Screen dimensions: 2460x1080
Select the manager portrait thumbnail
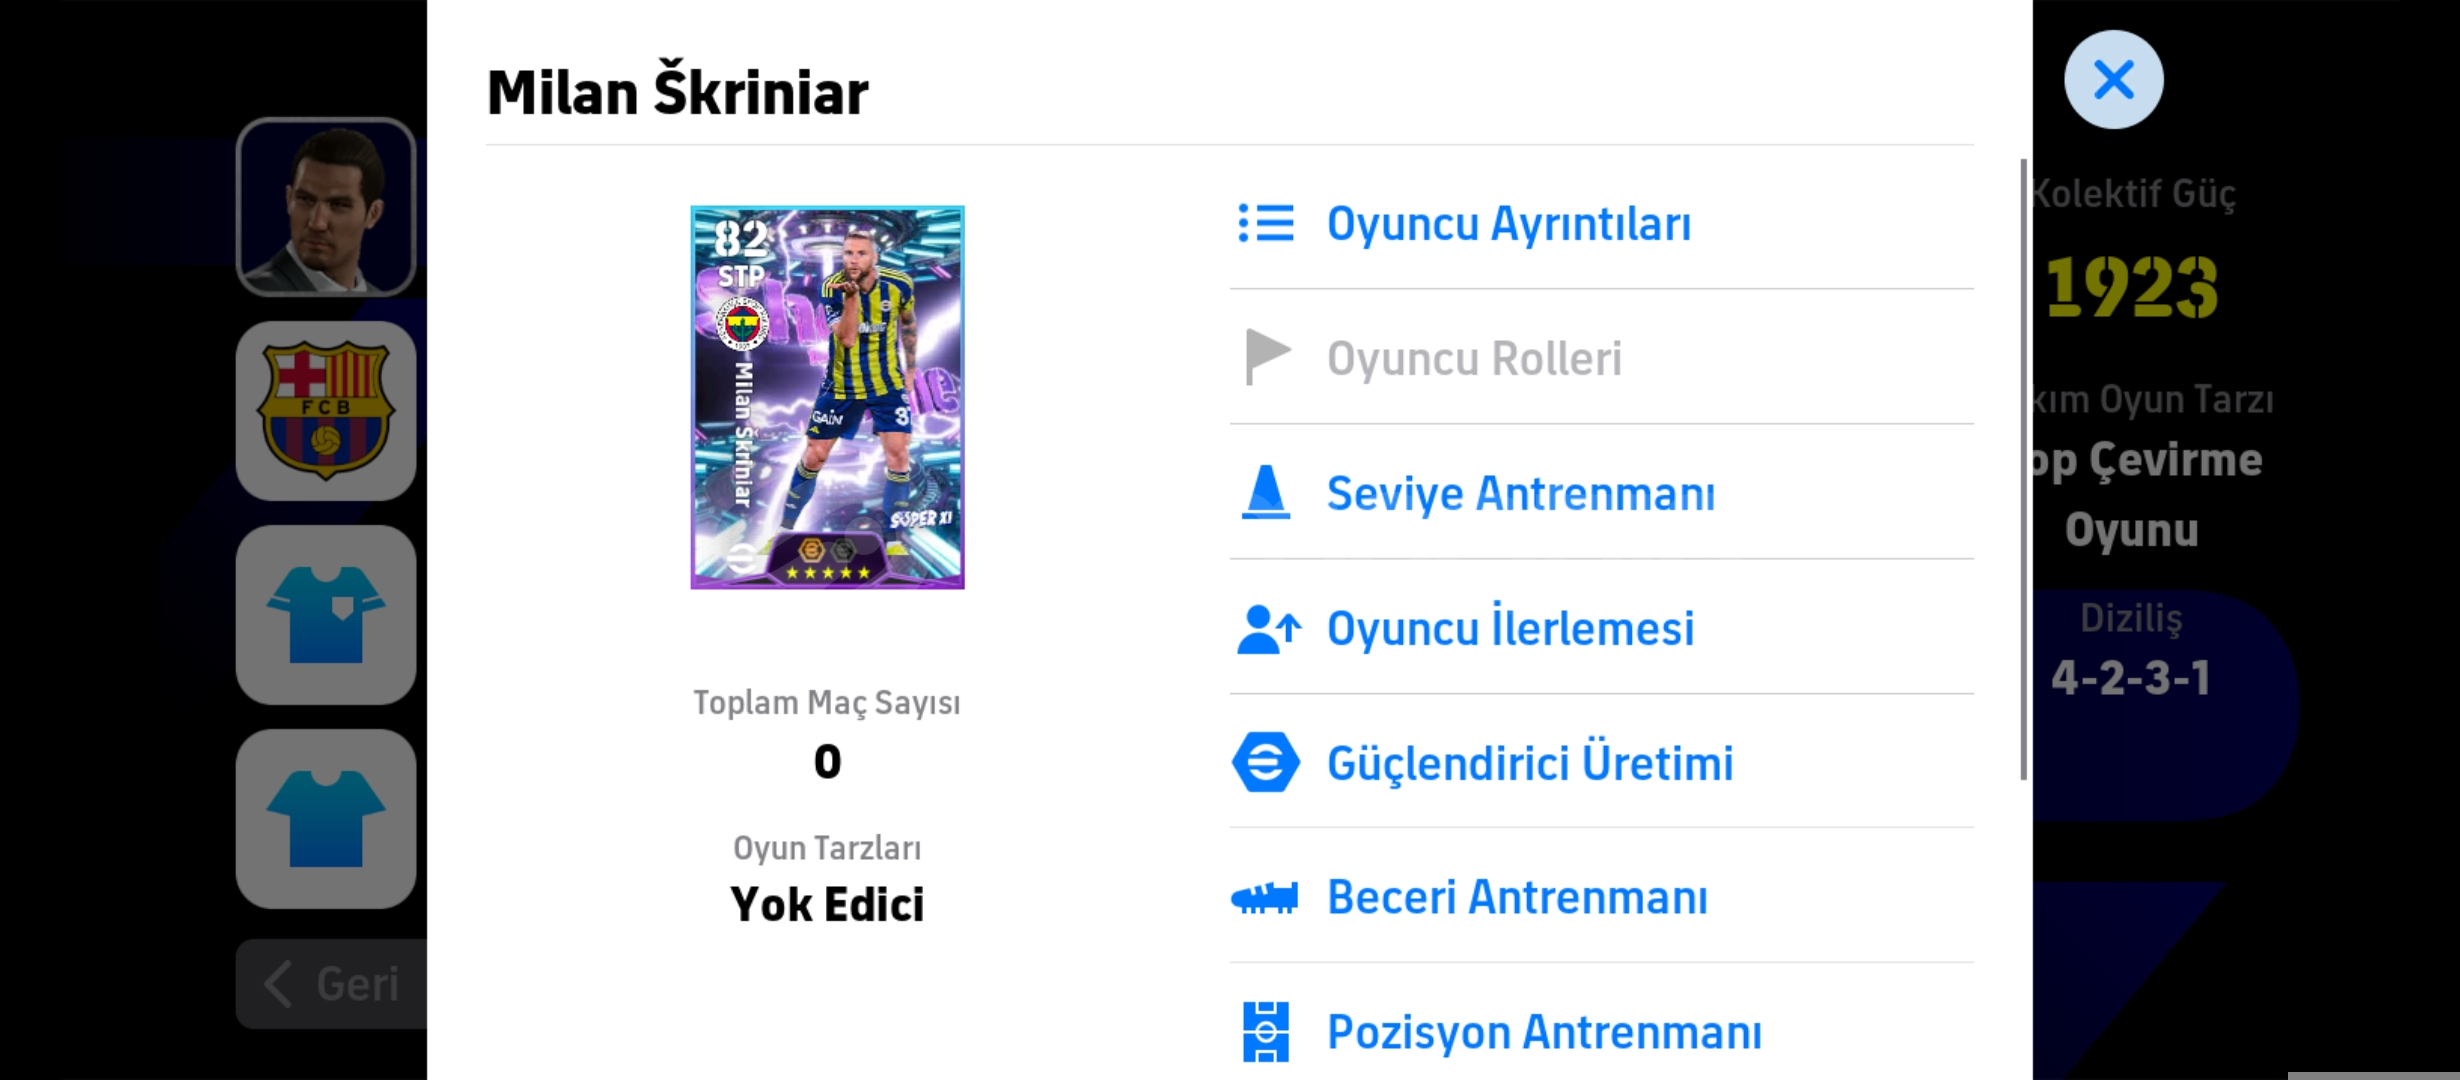(x=326, y=207)
